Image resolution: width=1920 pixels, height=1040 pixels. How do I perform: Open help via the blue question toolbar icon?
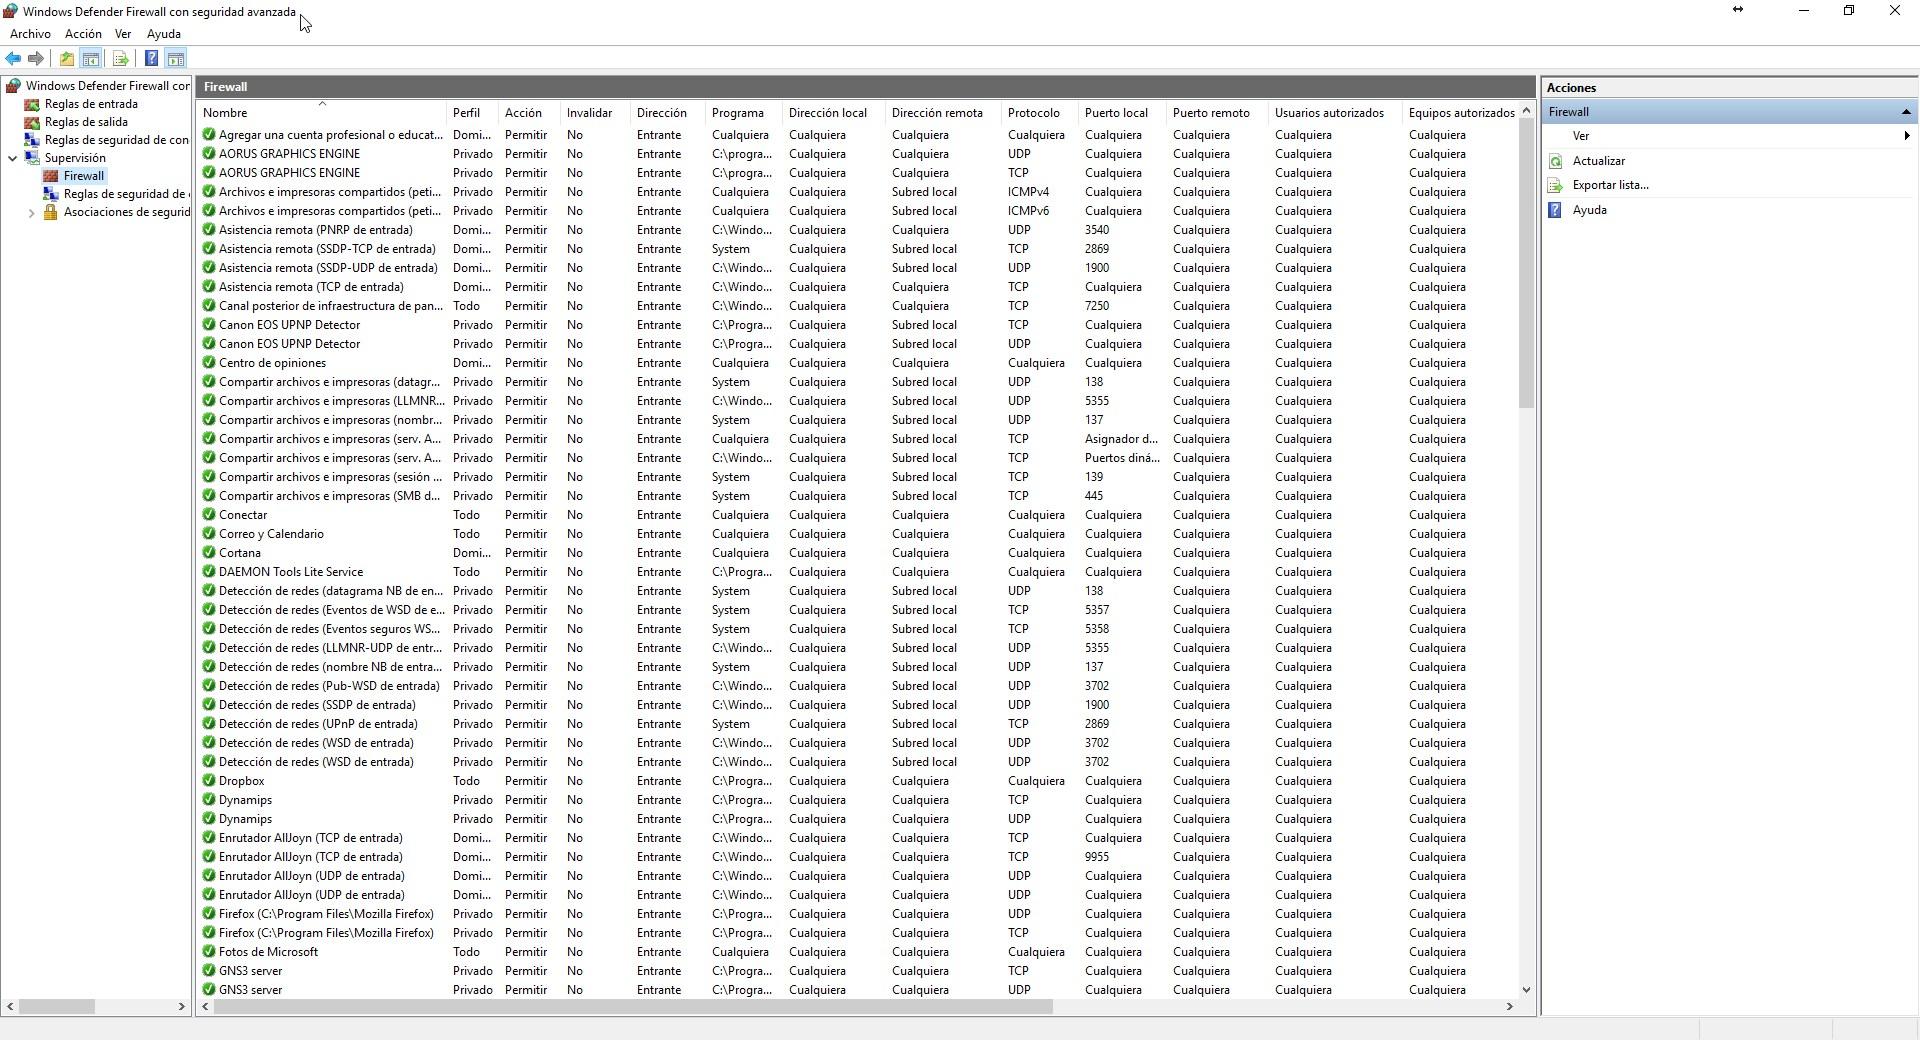[151, 59]
